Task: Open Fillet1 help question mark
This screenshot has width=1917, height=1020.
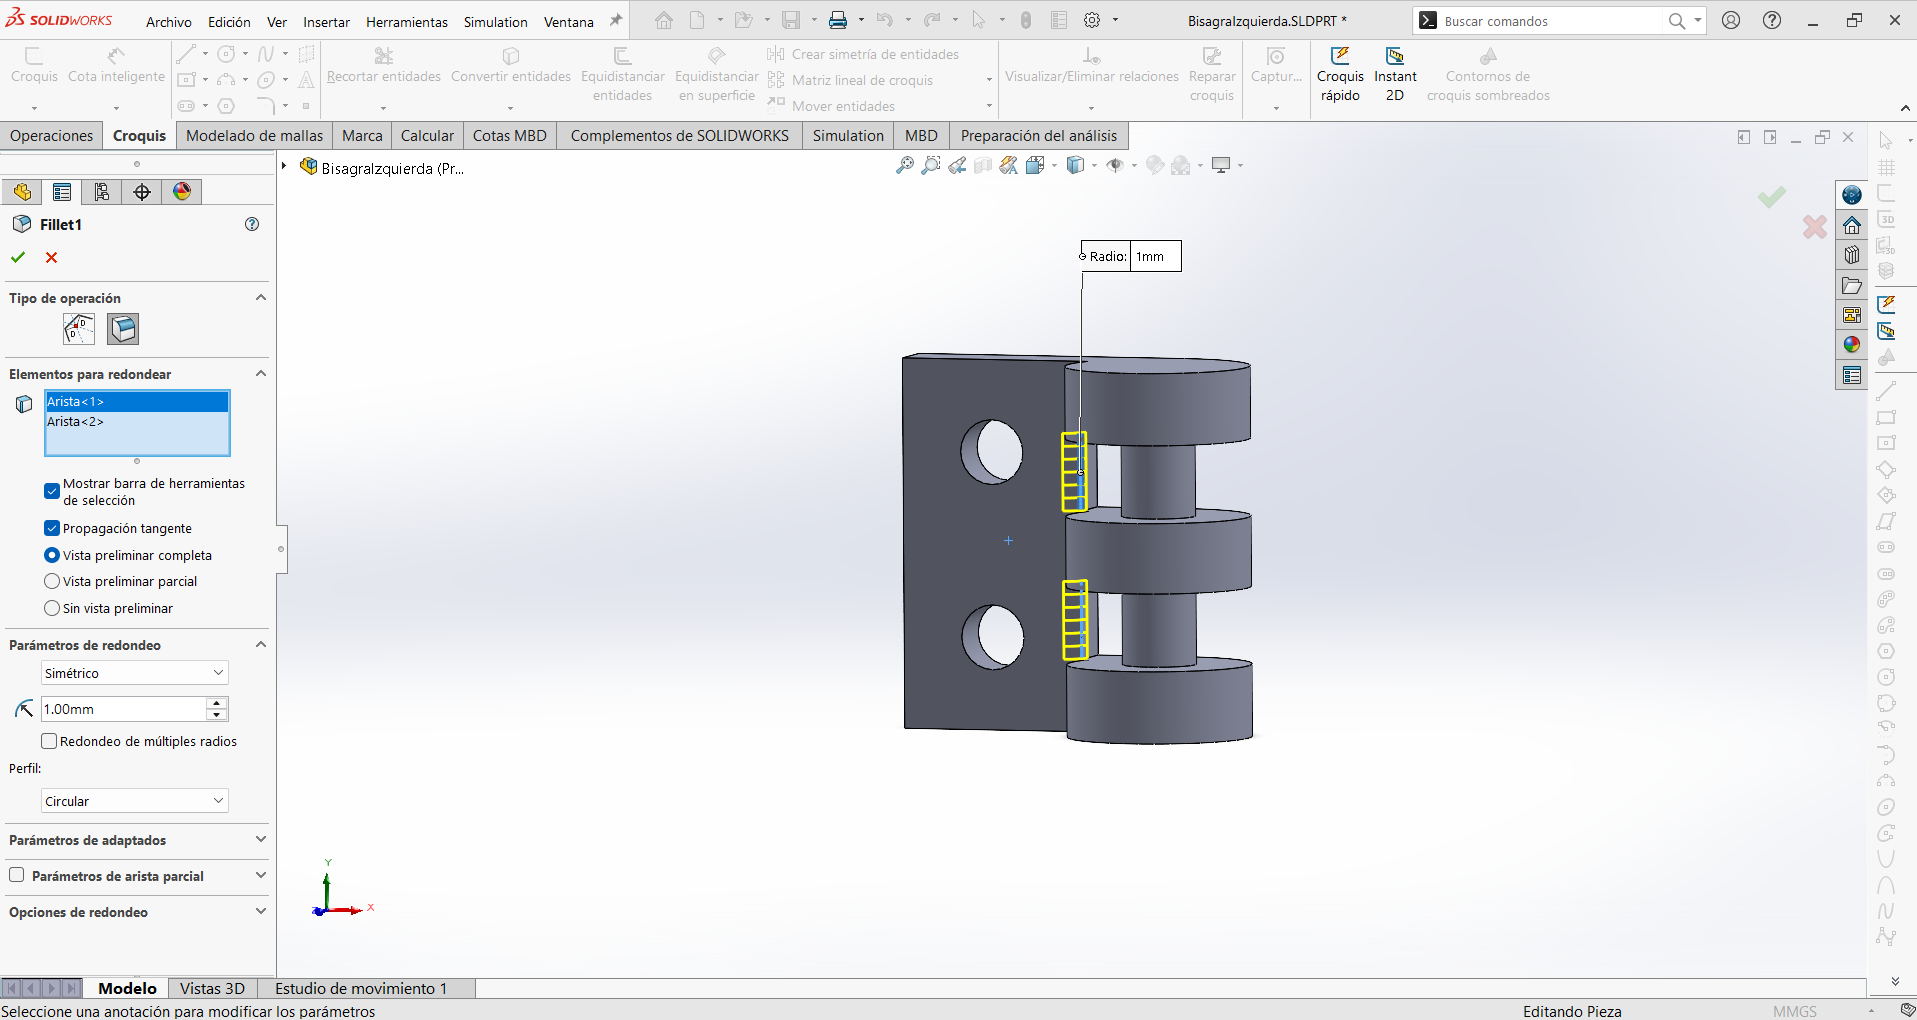Action: pyautogui.click(x=252, y=225)
